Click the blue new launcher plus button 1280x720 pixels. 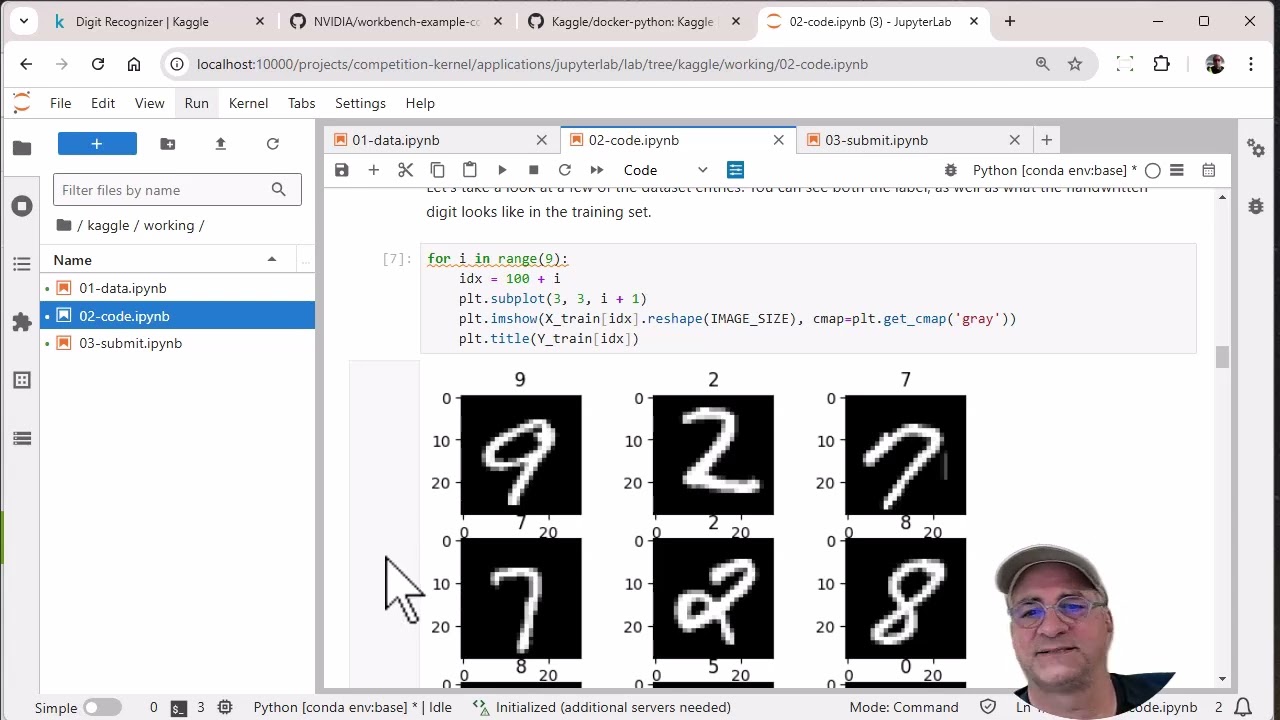(x=97, y=144)
